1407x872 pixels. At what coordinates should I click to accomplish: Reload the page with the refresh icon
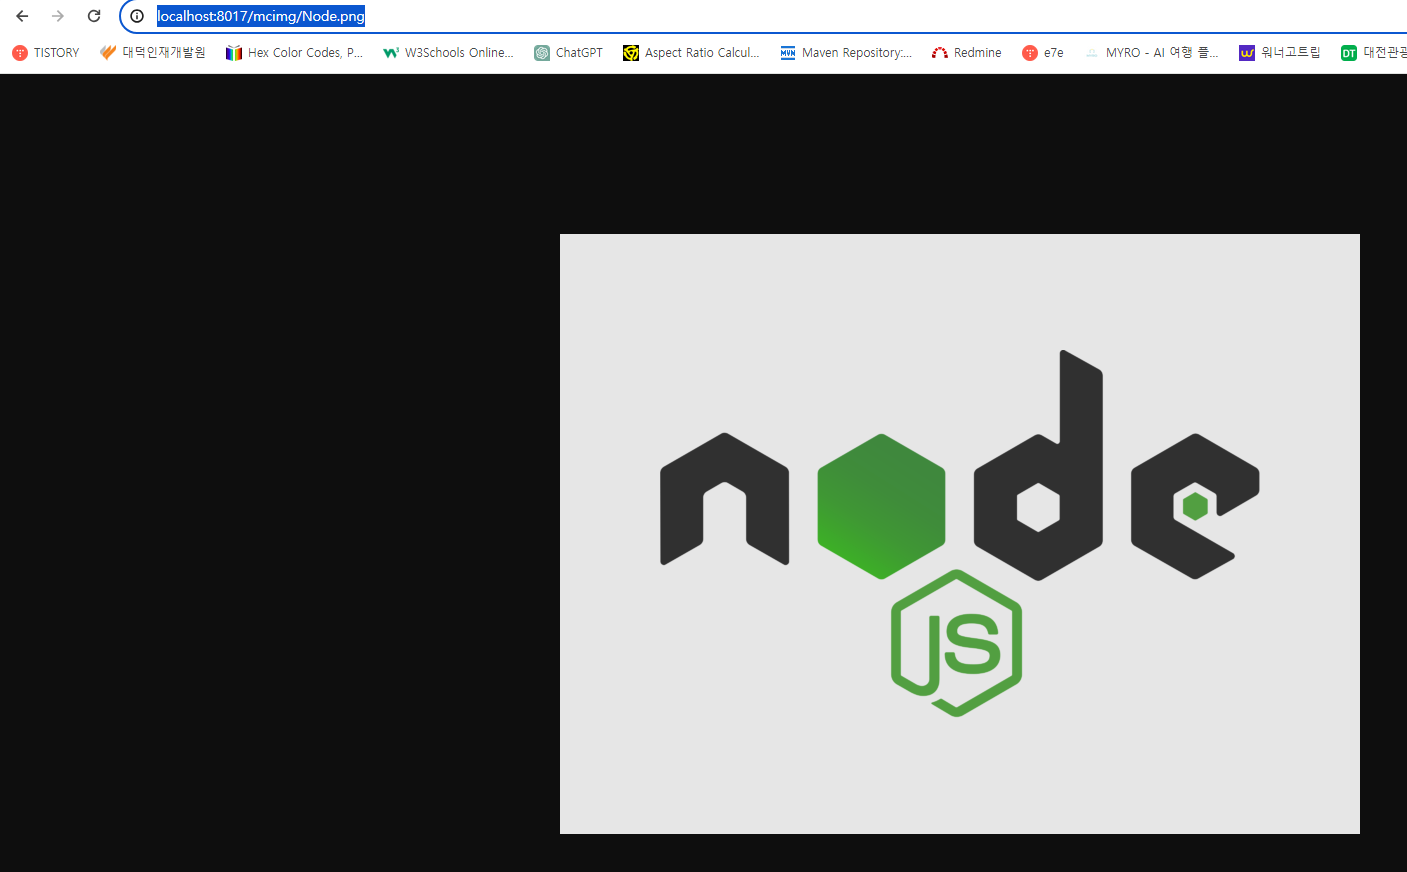click(x=94, y=16)
